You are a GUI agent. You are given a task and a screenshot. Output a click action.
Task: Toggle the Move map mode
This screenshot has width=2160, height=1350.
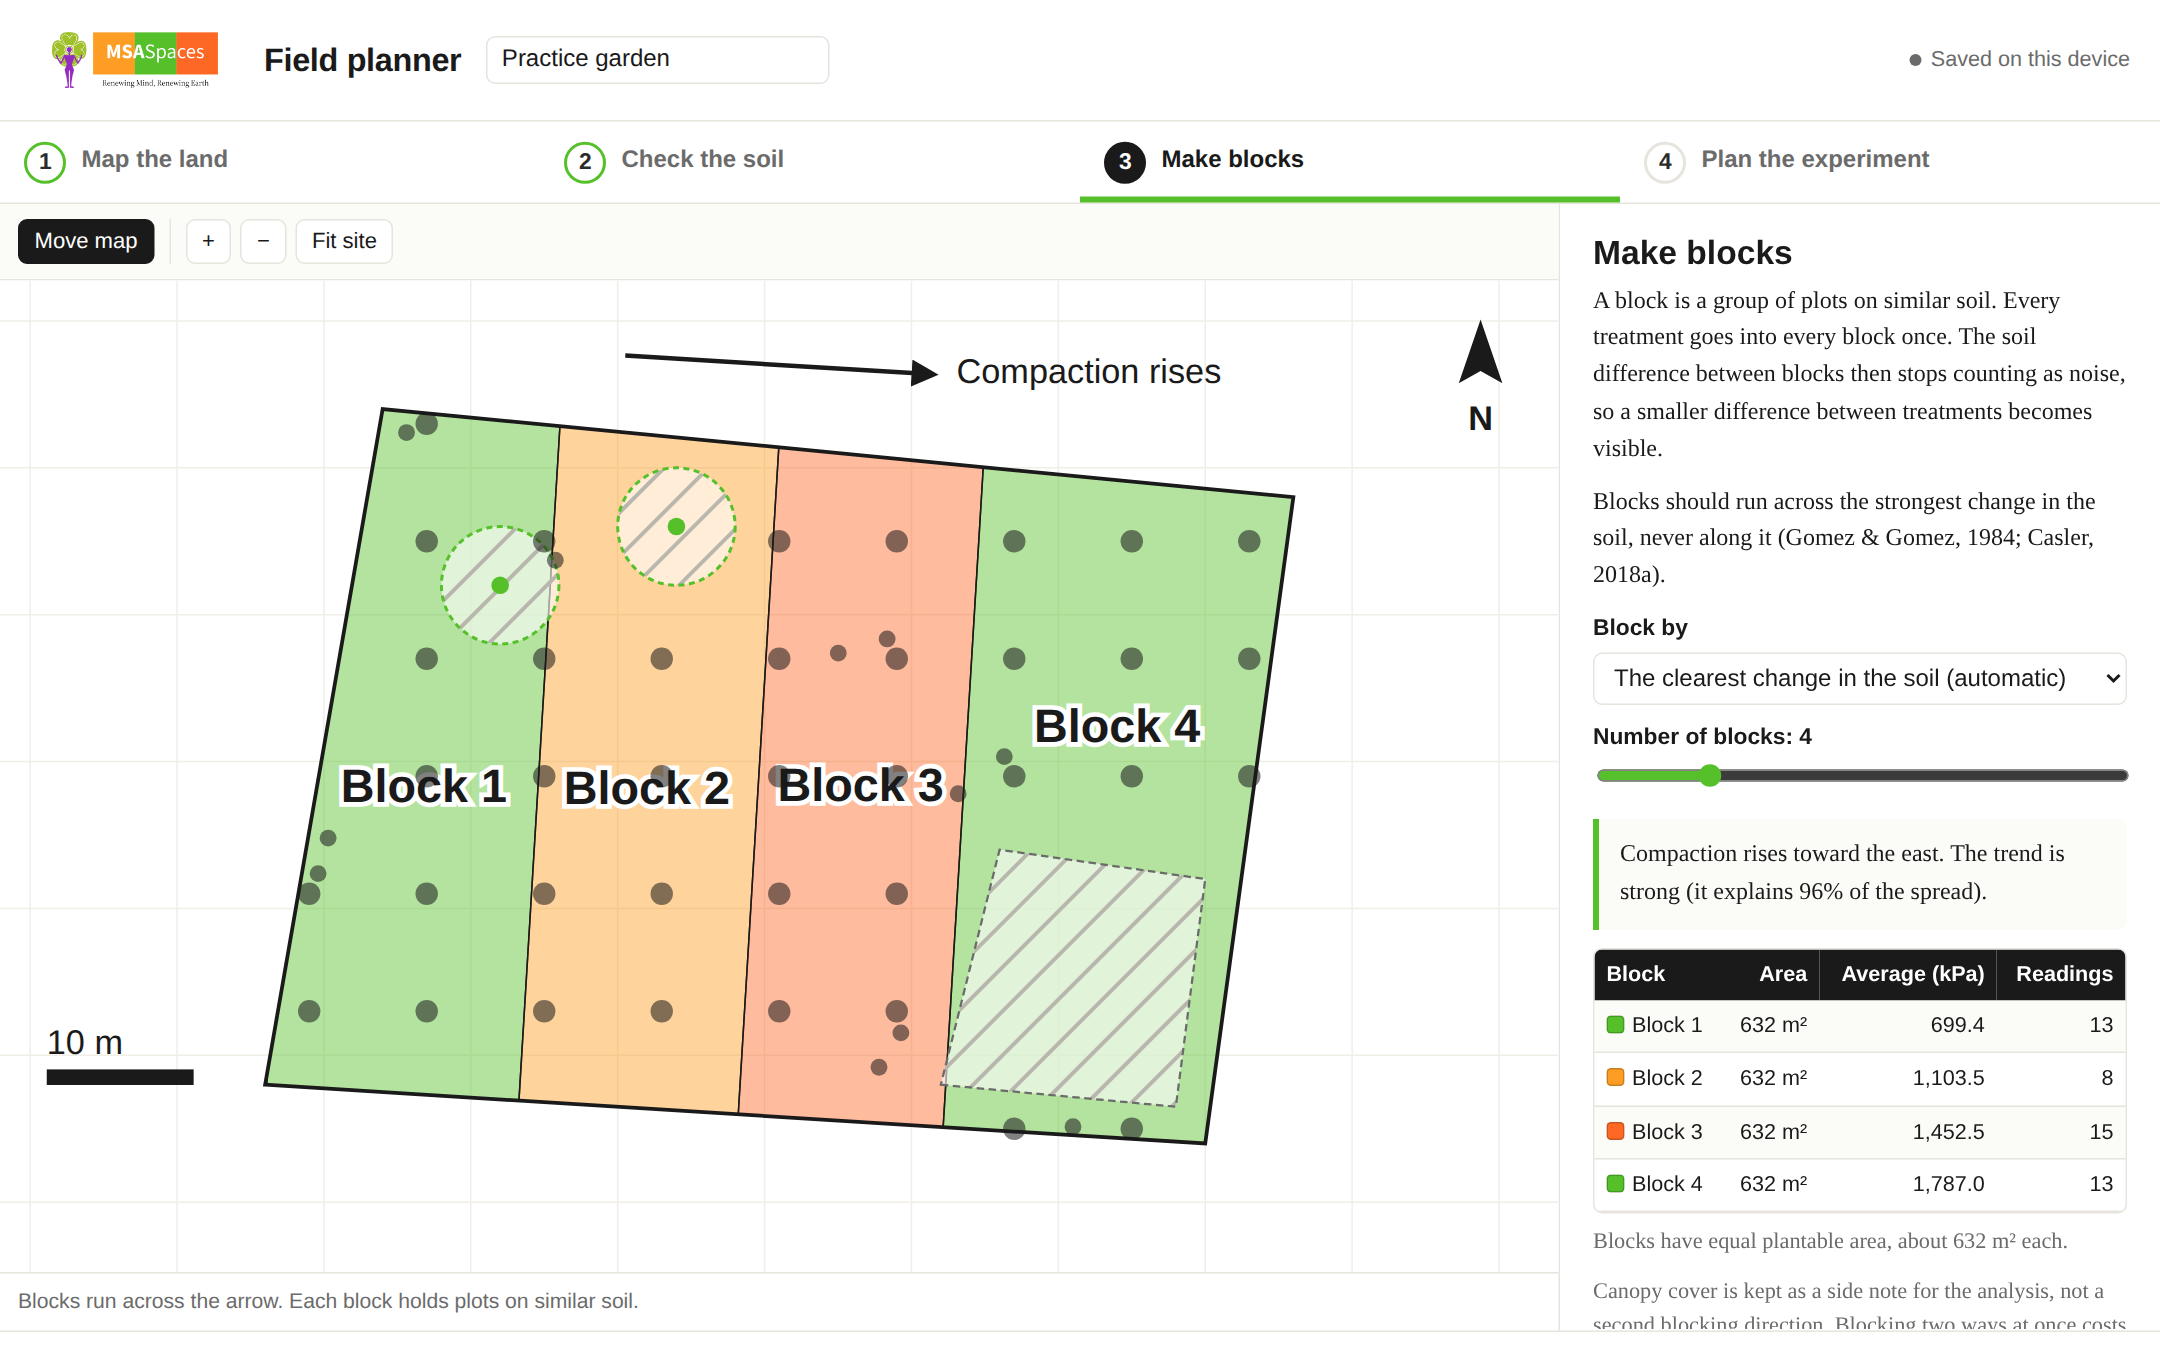(86, 241)
